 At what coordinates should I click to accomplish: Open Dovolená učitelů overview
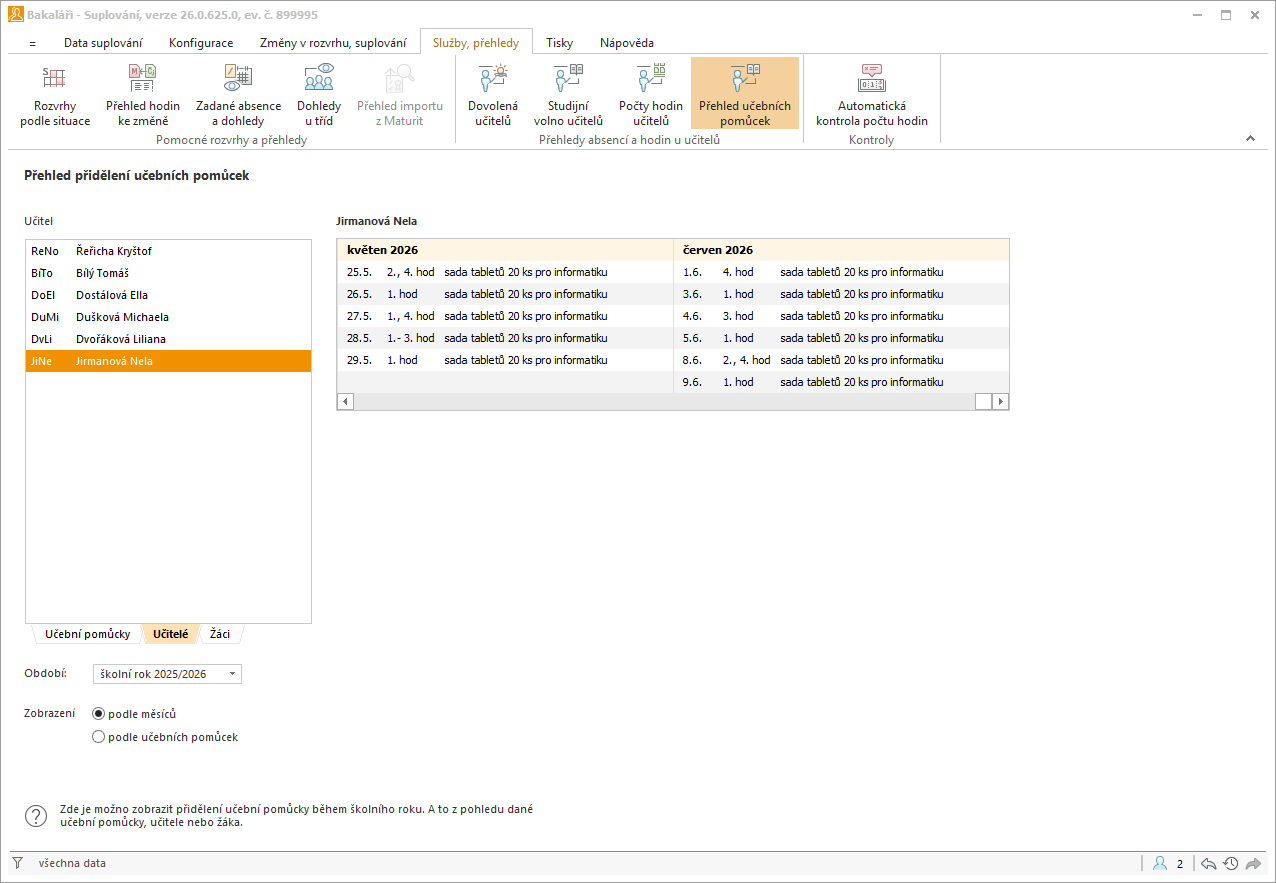coord(493,94)
